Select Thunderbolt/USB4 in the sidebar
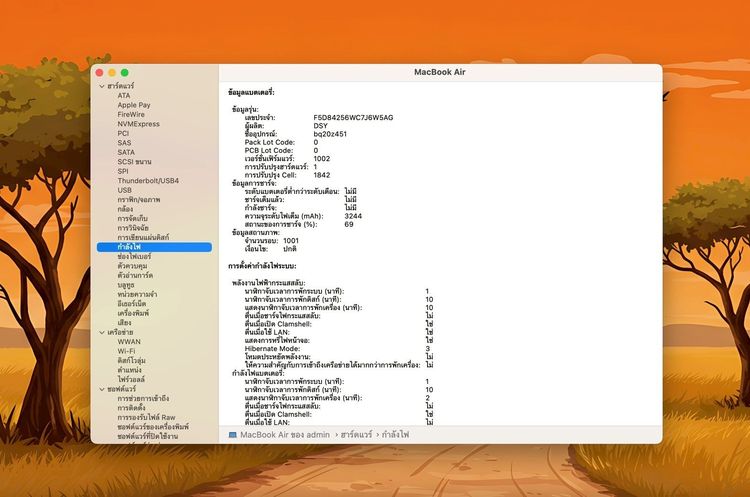This screenshot has width=750, height=497. [148, 180]
